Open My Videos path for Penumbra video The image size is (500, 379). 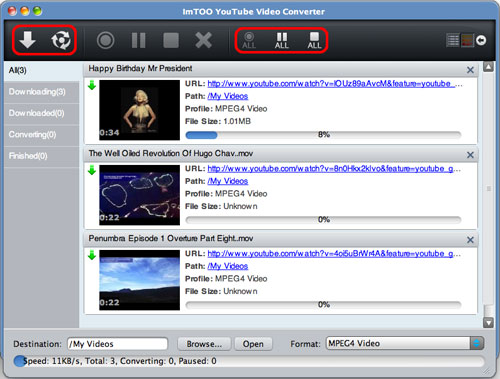click(x=228, y=266)
